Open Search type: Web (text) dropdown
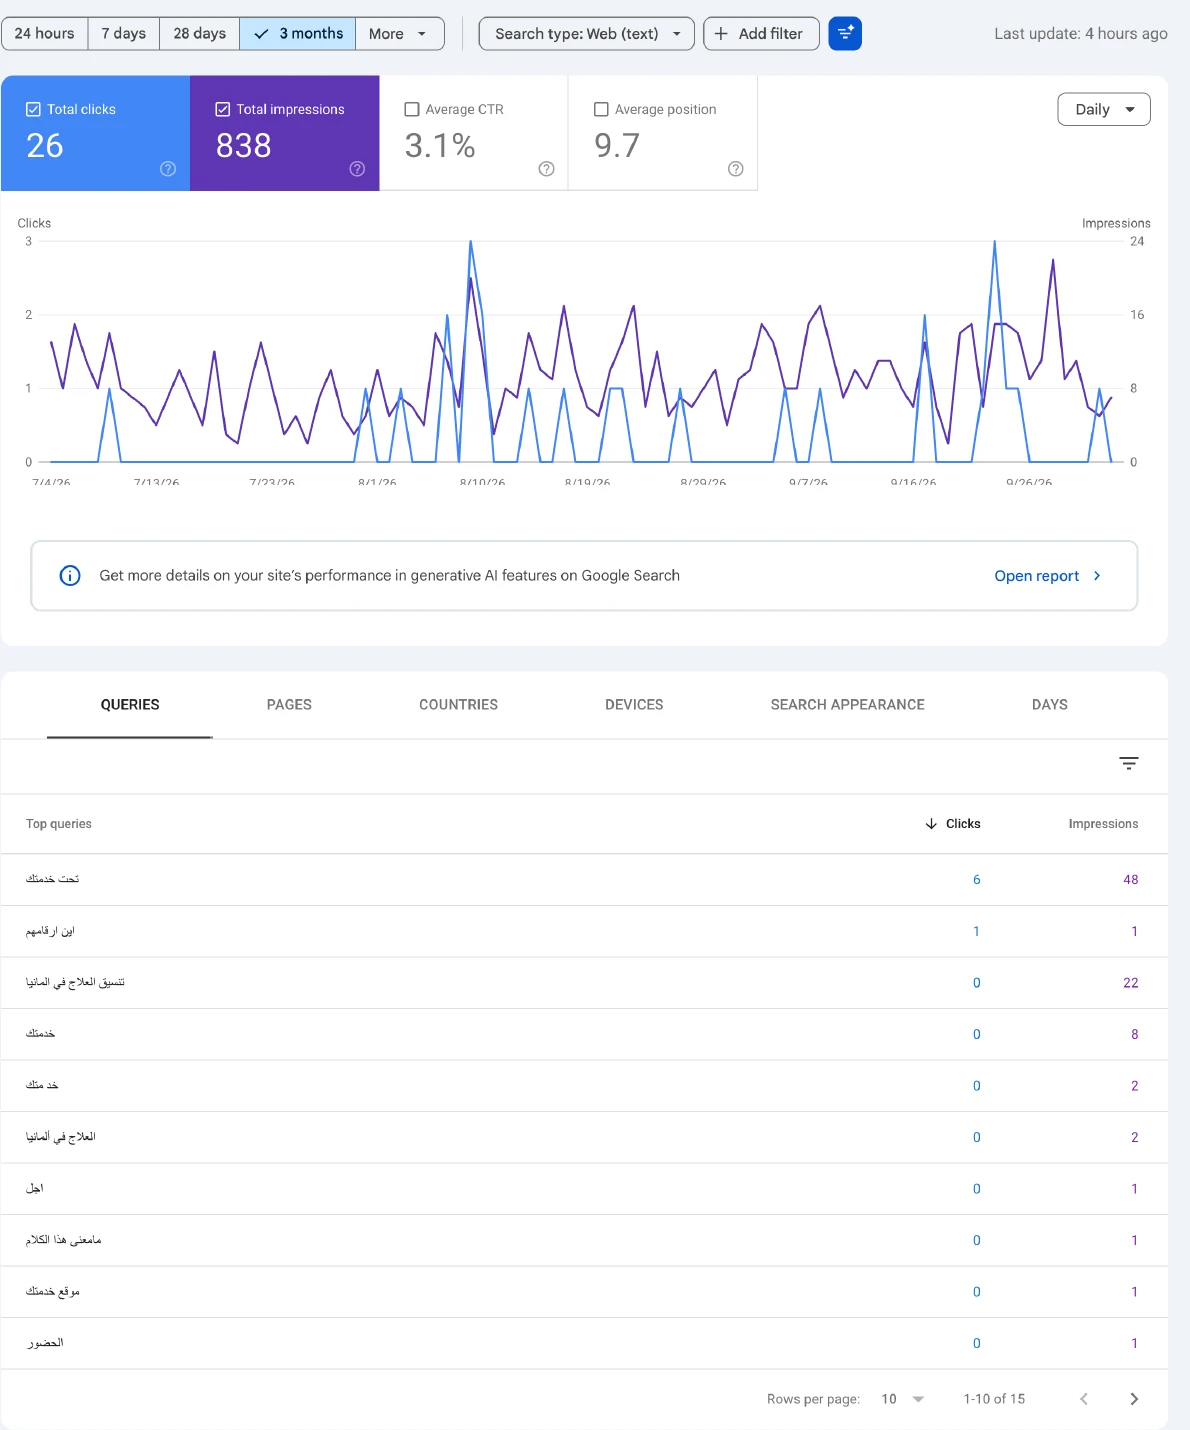The image size is (1190, 1430). point(587,34)
